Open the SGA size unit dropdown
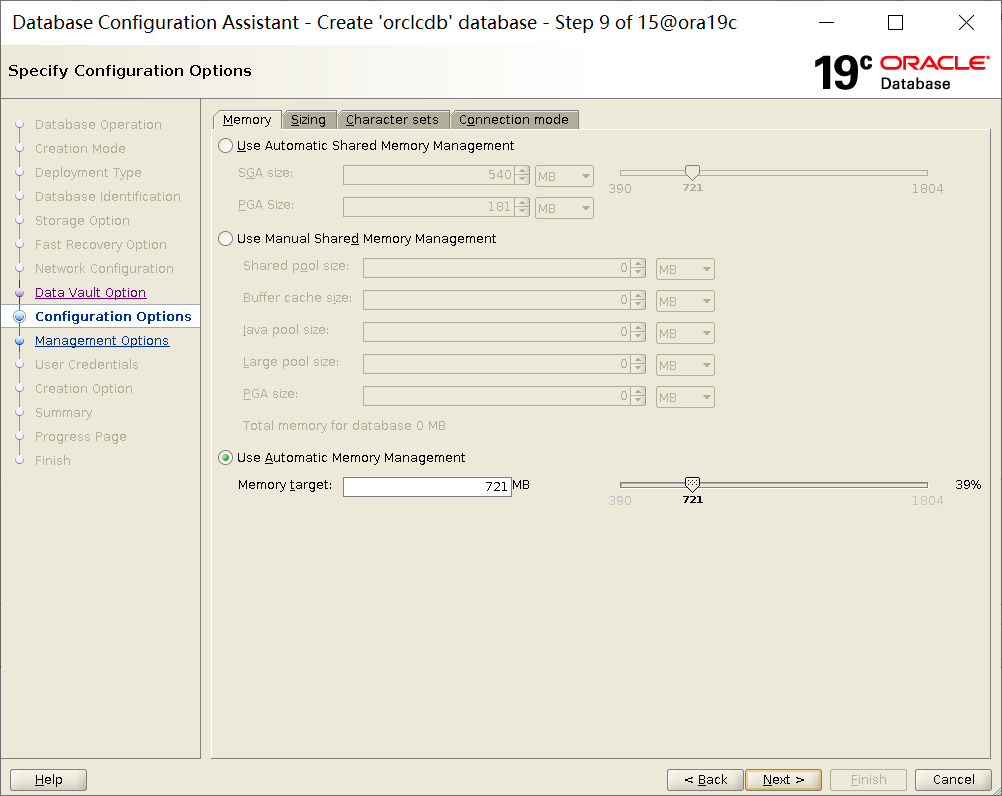Viewport: 1002px width, 796px height. click(x=564, y=176)
